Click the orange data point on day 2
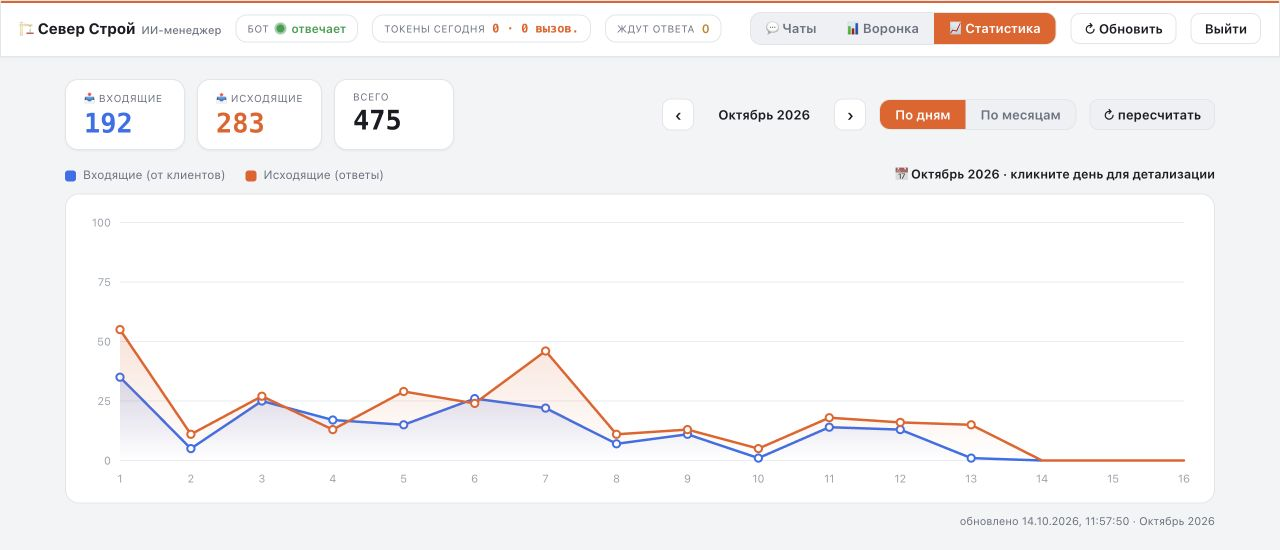The height and width of the screenshot is (550, 1280). tap(191, 434)
